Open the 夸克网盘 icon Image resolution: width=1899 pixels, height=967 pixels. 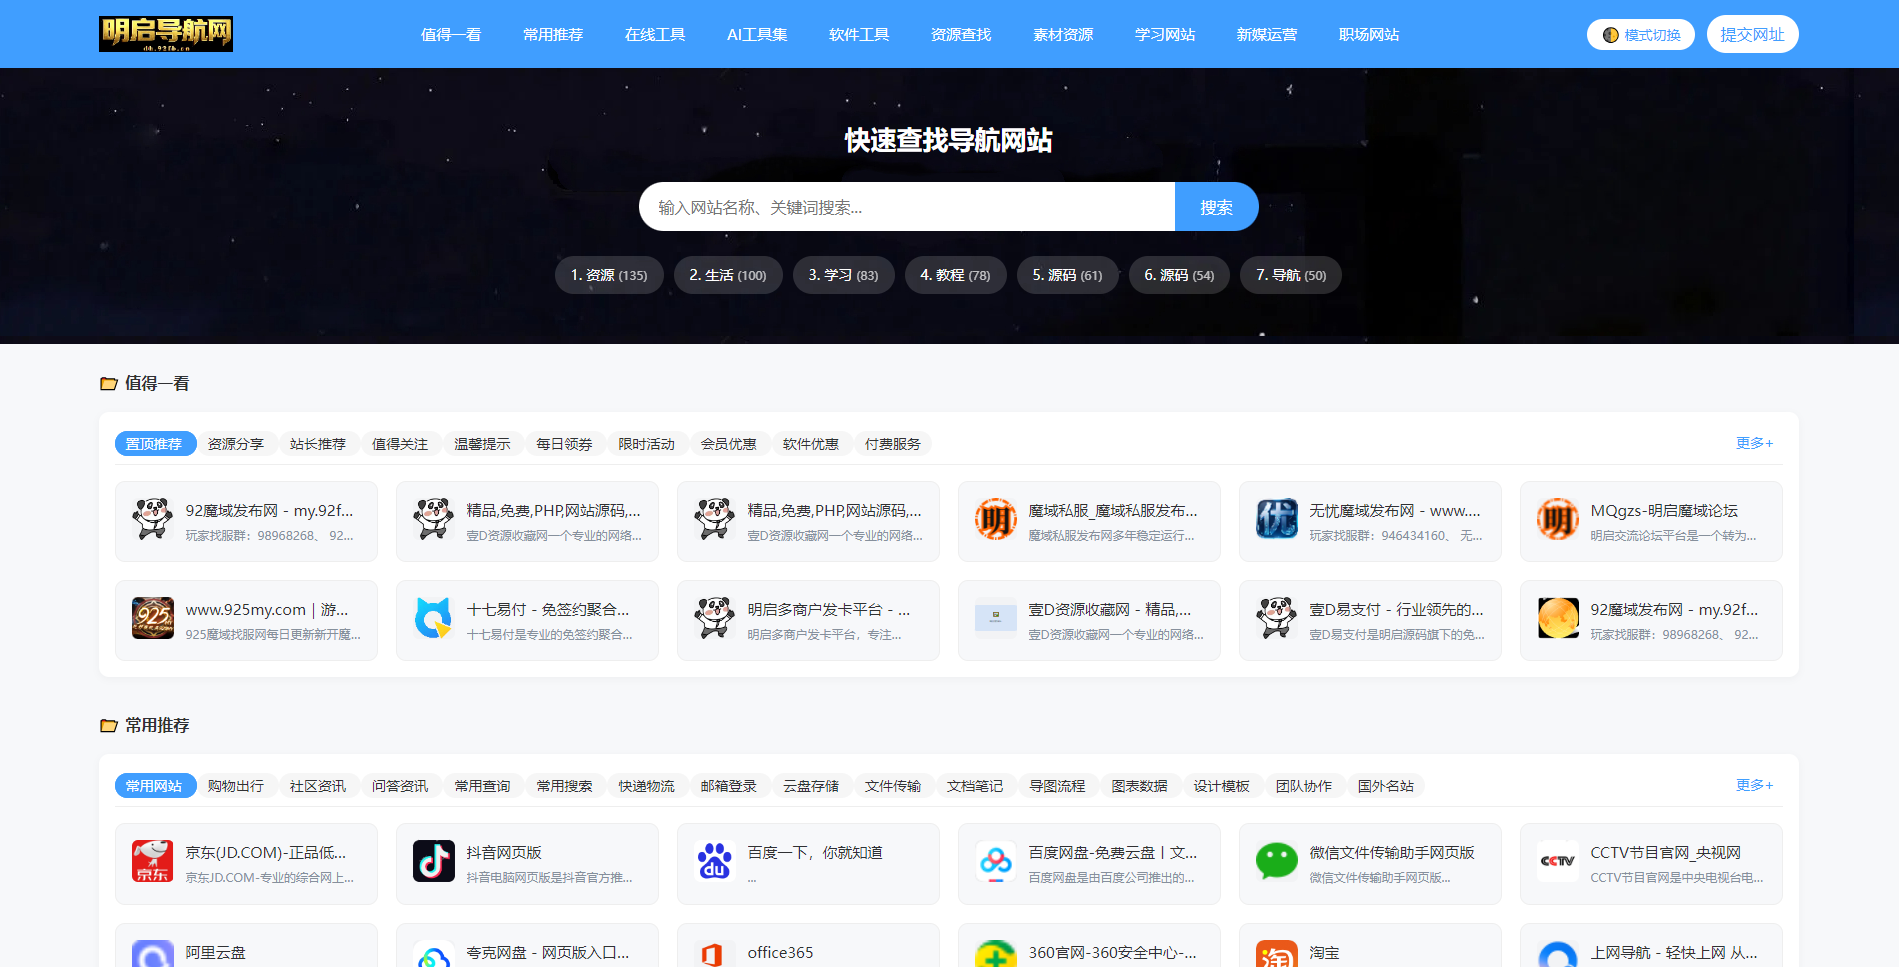[434, 955]
